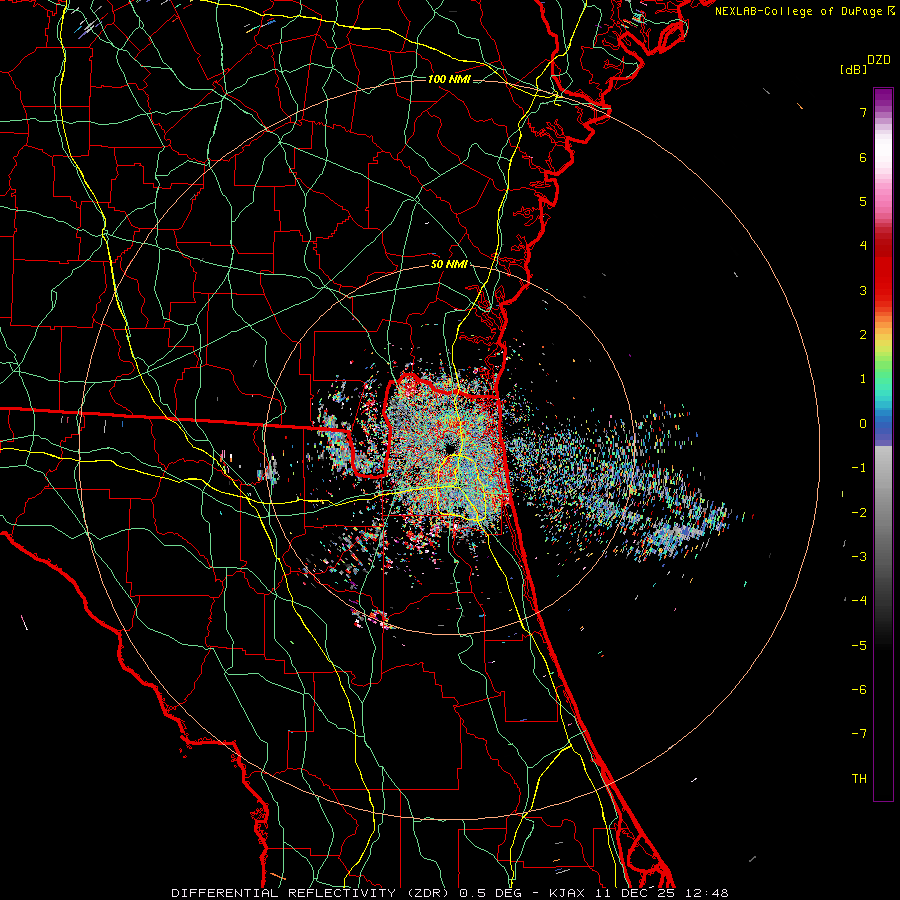Screen dimensions: 900x900
Task: Click the -4 value on the color scale
Action: 859,601
